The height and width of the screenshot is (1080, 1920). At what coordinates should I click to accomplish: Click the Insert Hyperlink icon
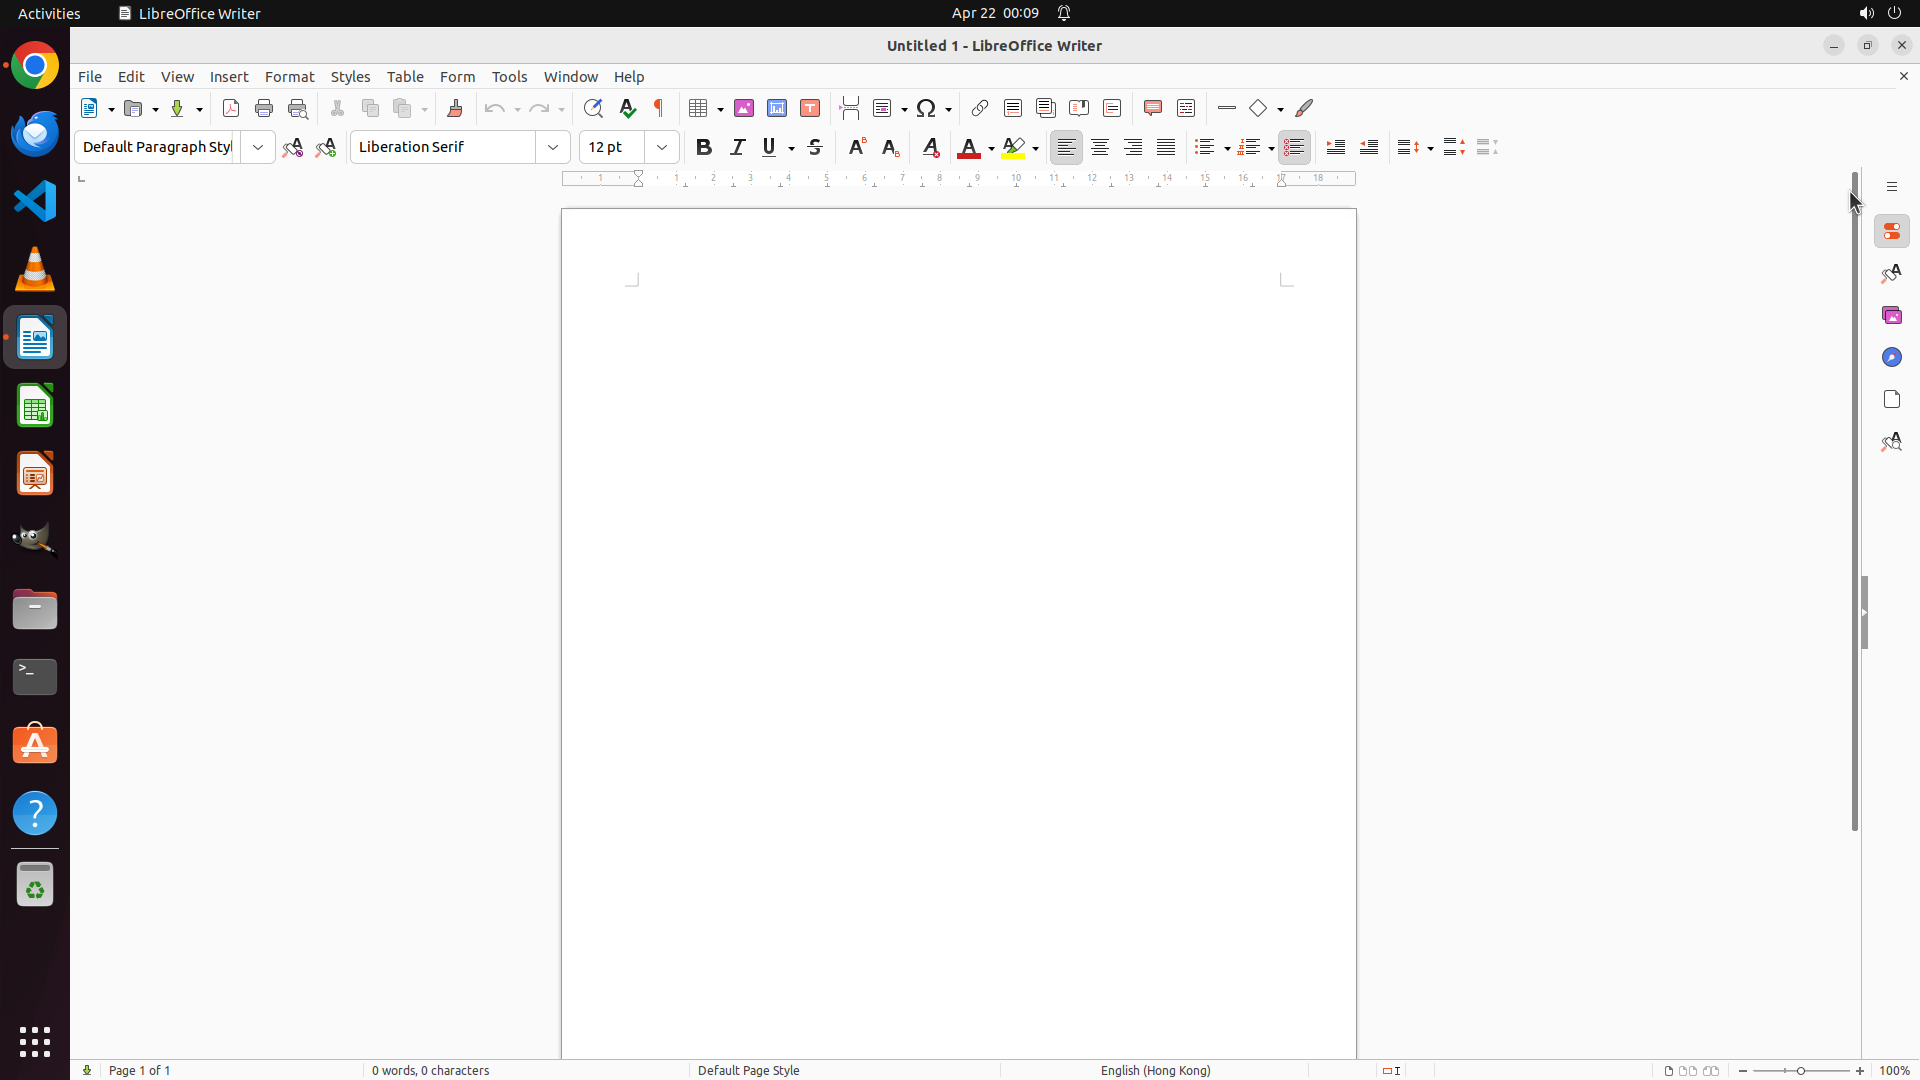[980, 108]
